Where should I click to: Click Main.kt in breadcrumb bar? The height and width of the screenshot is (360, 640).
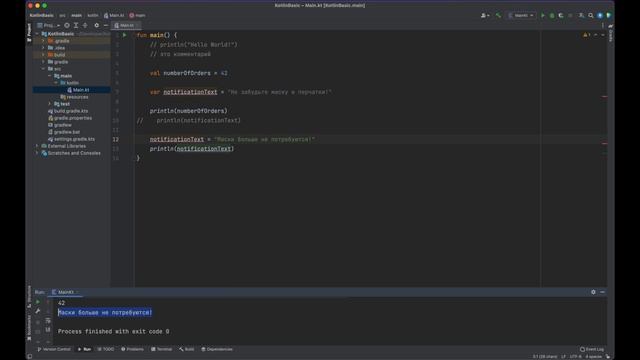point(114,16)
